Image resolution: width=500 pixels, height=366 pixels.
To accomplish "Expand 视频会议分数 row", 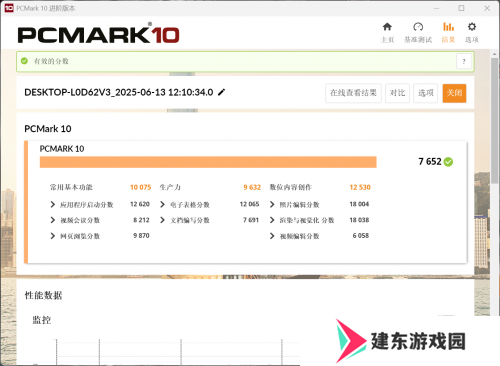I will coord(52,220).
